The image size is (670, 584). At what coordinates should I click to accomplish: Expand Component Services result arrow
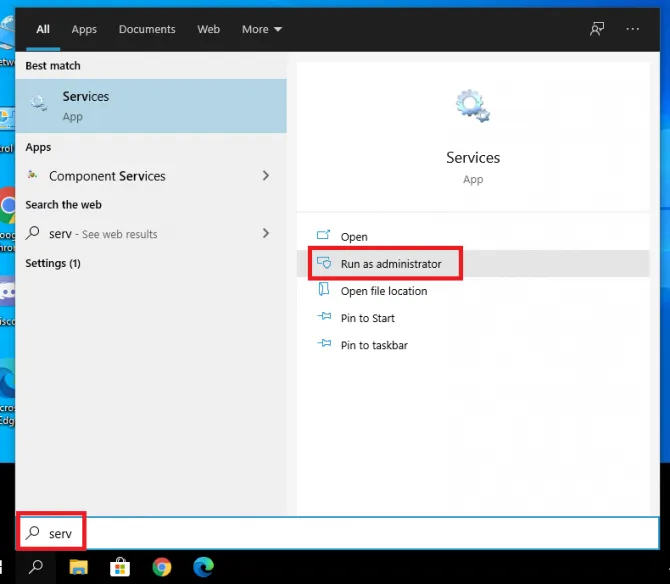(x=266, y=176)
